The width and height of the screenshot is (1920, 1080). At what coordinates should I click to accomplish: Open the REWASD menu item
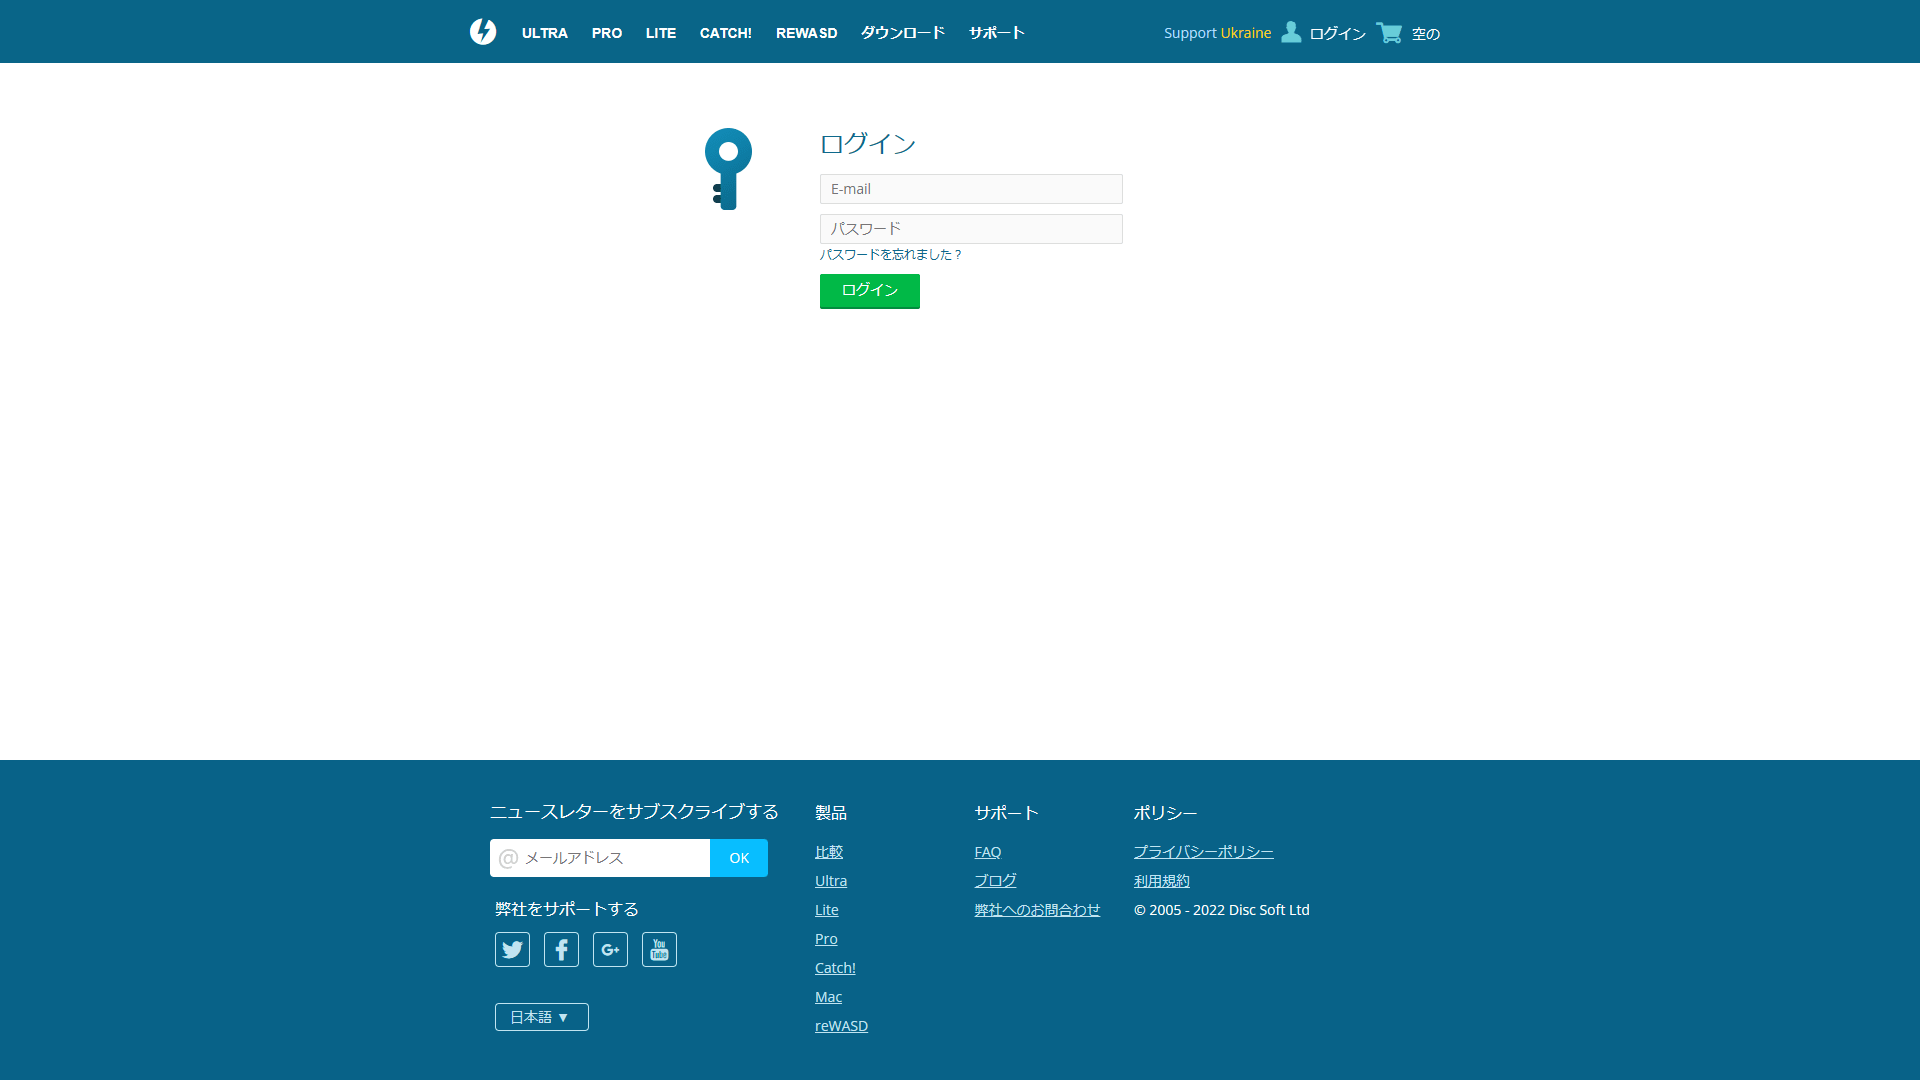[x=806, y=33]
